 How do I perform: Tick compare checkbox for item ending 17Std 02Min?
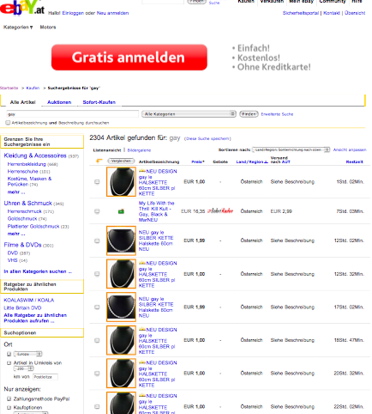click(97, 307)
